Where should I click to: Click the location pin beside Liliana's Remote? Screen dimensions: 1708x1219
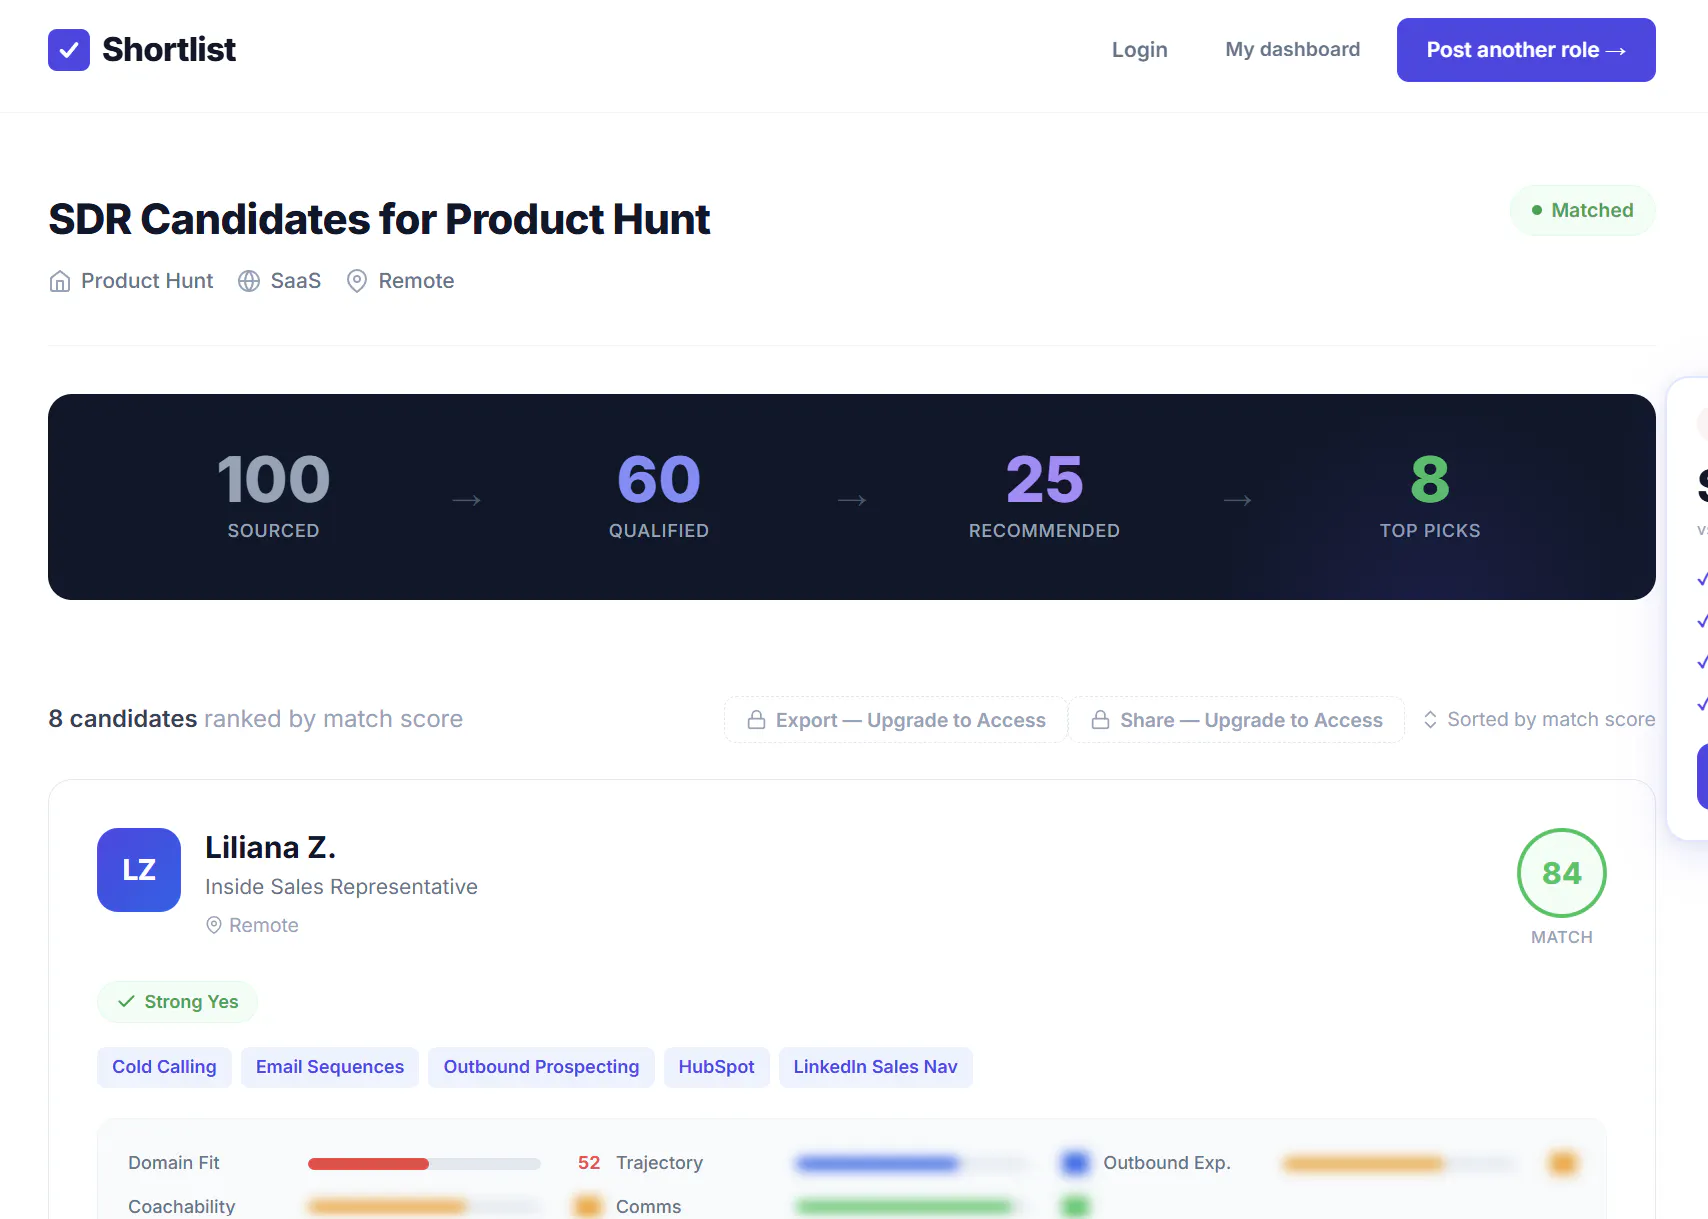pyautogui.click(x=214, y=926)
